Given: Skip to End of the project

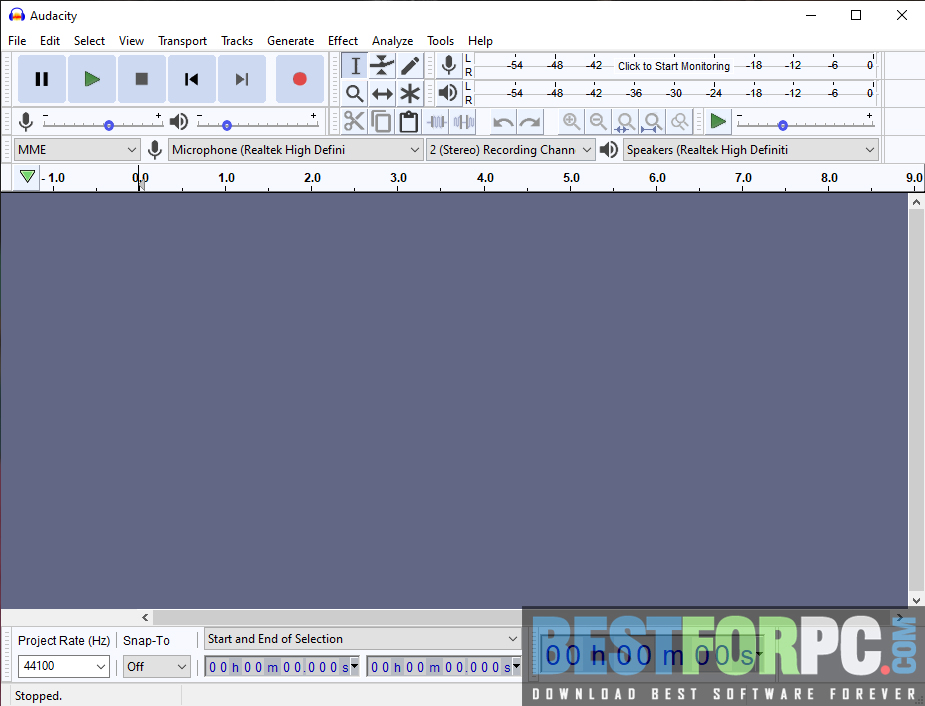Looking at the screenshot, I should click(242, 79).
